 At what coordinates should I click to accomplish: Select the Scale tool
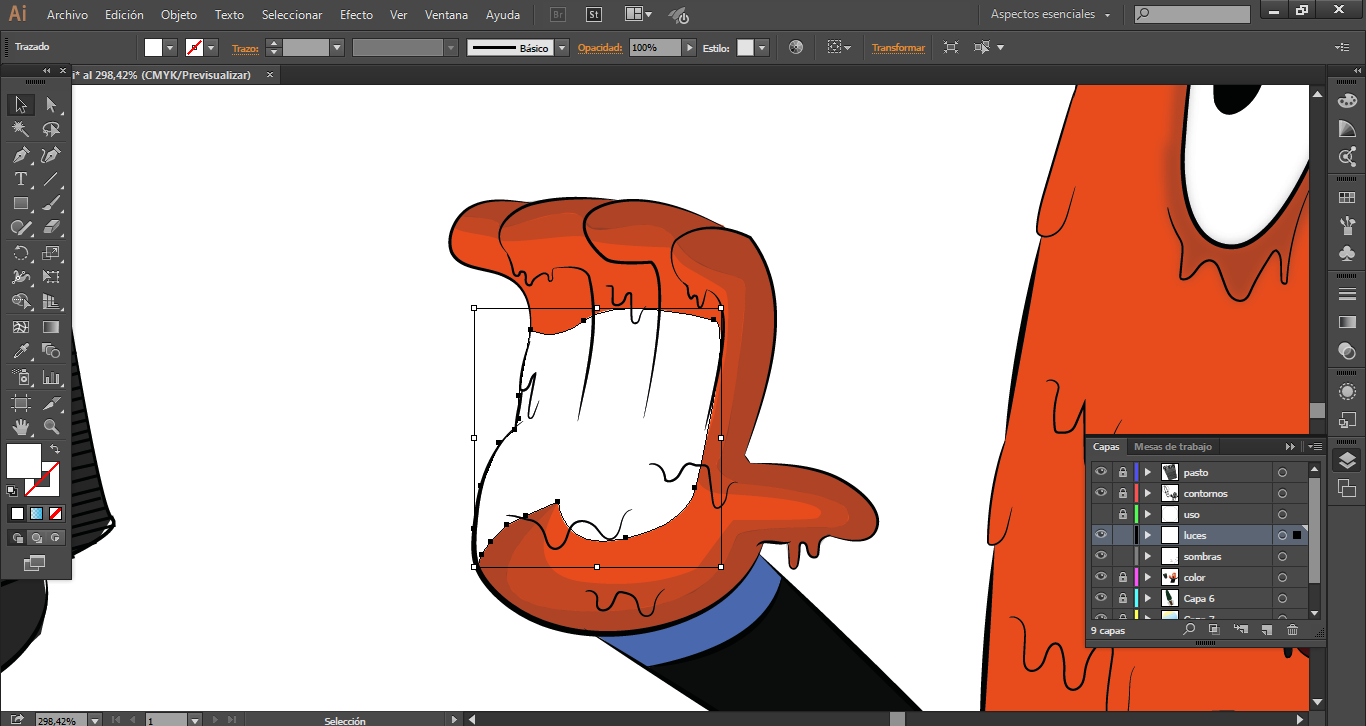click(51, 253)
